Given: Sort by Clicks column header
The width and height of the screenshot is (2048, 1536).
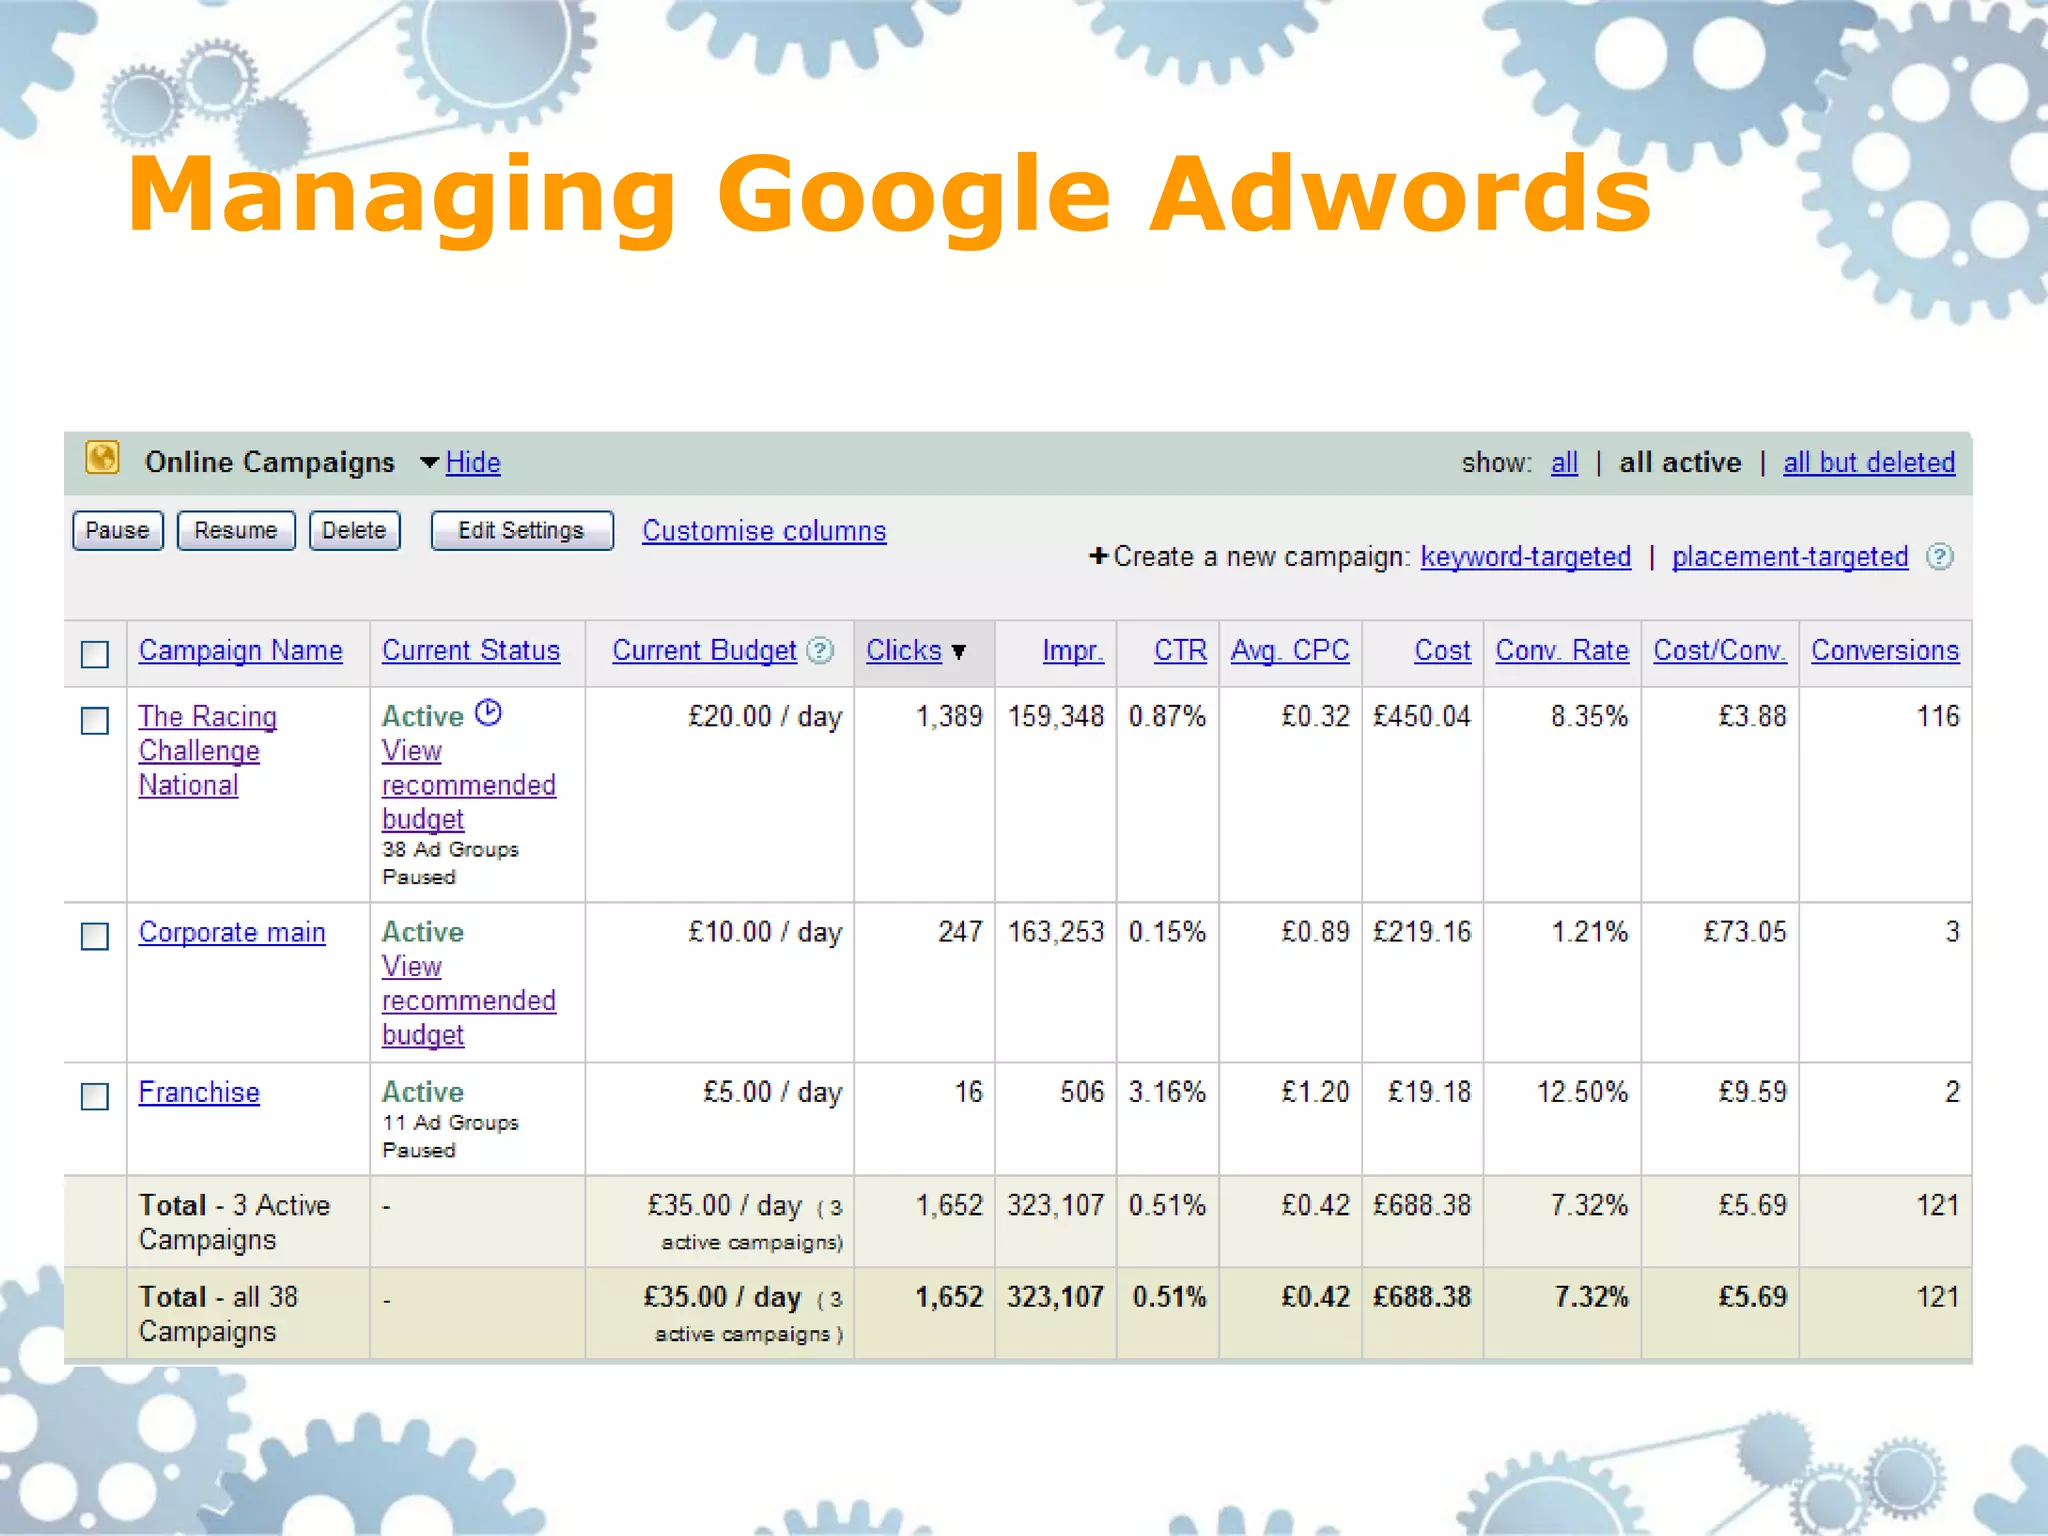Looking at the screenshot, I should tap(904, 651).
